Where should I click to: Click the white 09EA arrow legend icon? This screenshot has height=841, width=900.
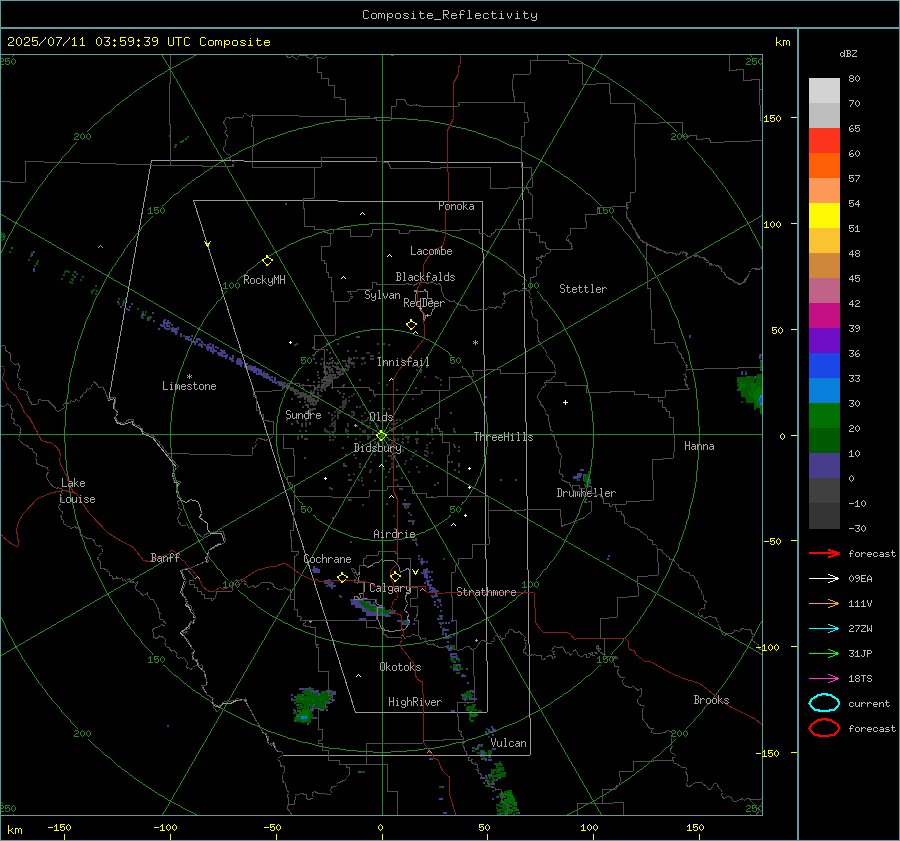pos(824,578)
